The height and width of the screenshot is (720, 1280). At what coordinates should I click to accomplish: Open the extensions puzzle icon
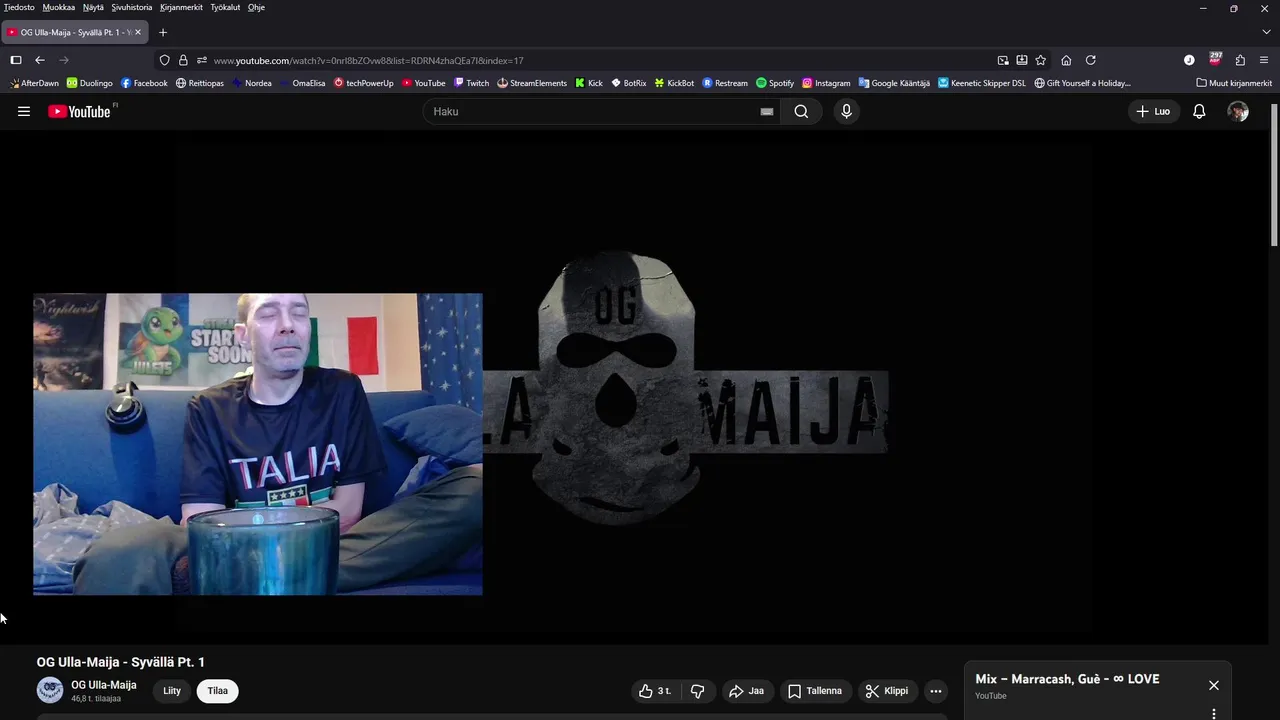[x=1240, y=60]
